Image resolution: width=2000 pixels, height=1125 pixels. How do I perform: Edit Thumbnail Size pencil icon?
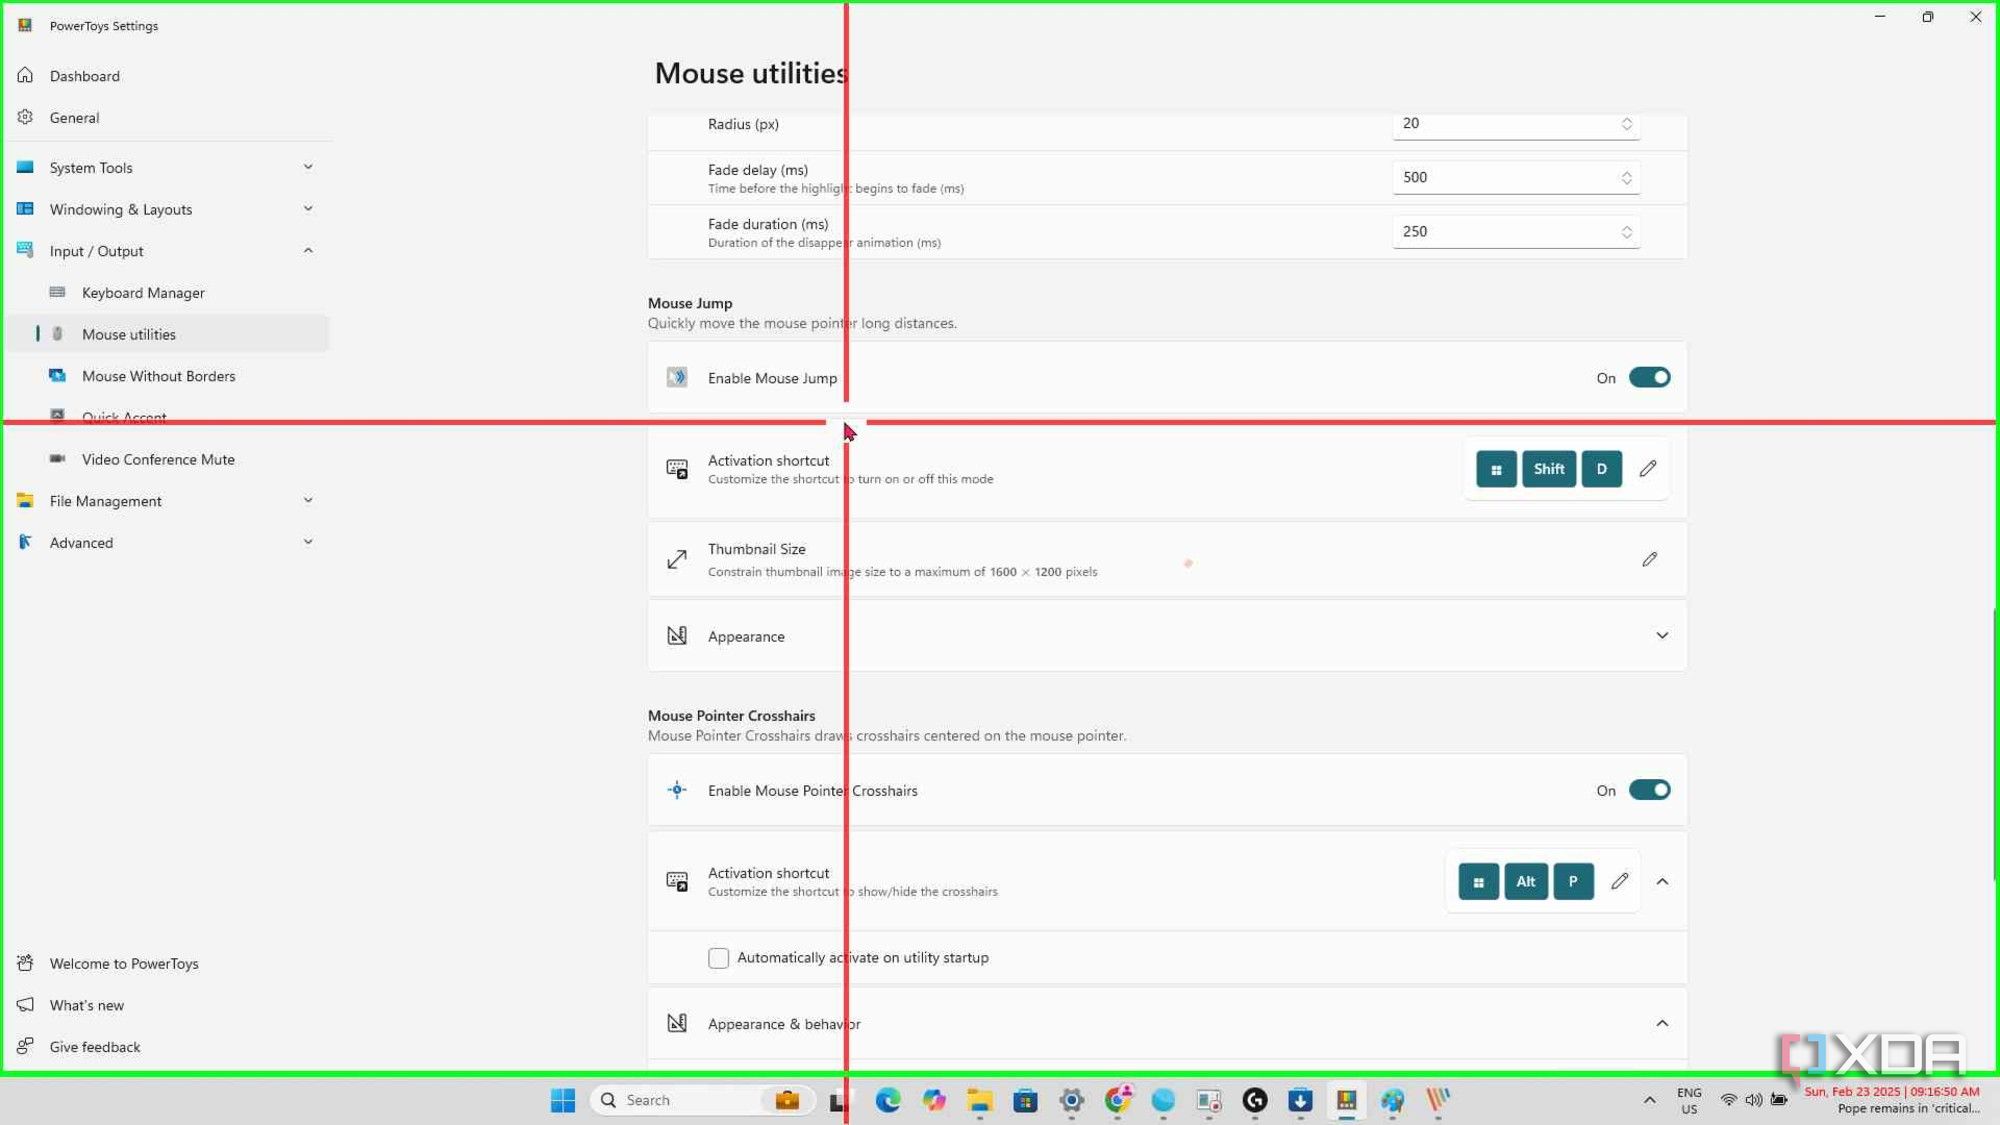coord(1649,560)
